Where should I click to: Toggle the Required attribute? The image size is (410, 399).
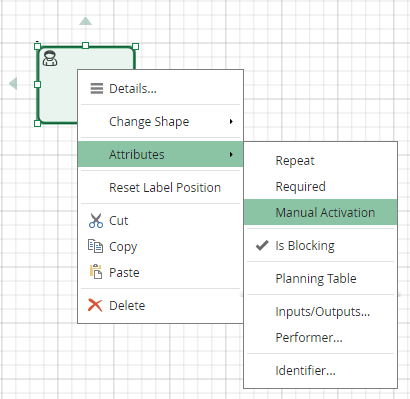[321, 187]
